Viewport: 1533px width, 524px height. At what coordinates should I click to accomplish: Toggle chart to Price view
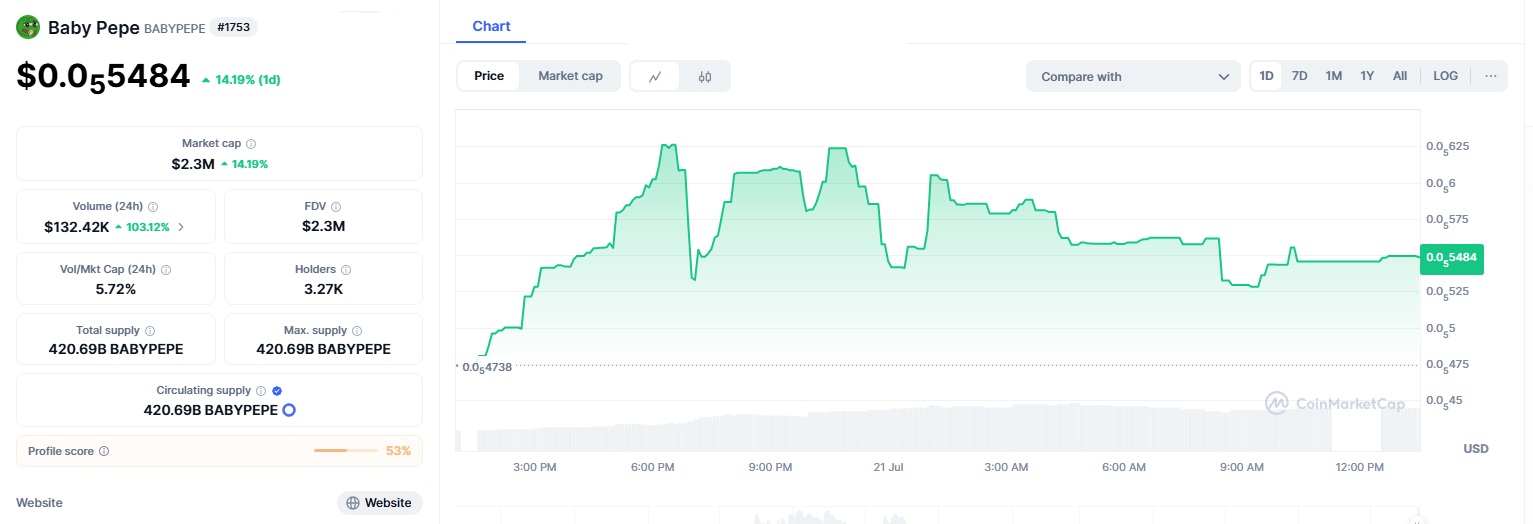tap(489, 76)
